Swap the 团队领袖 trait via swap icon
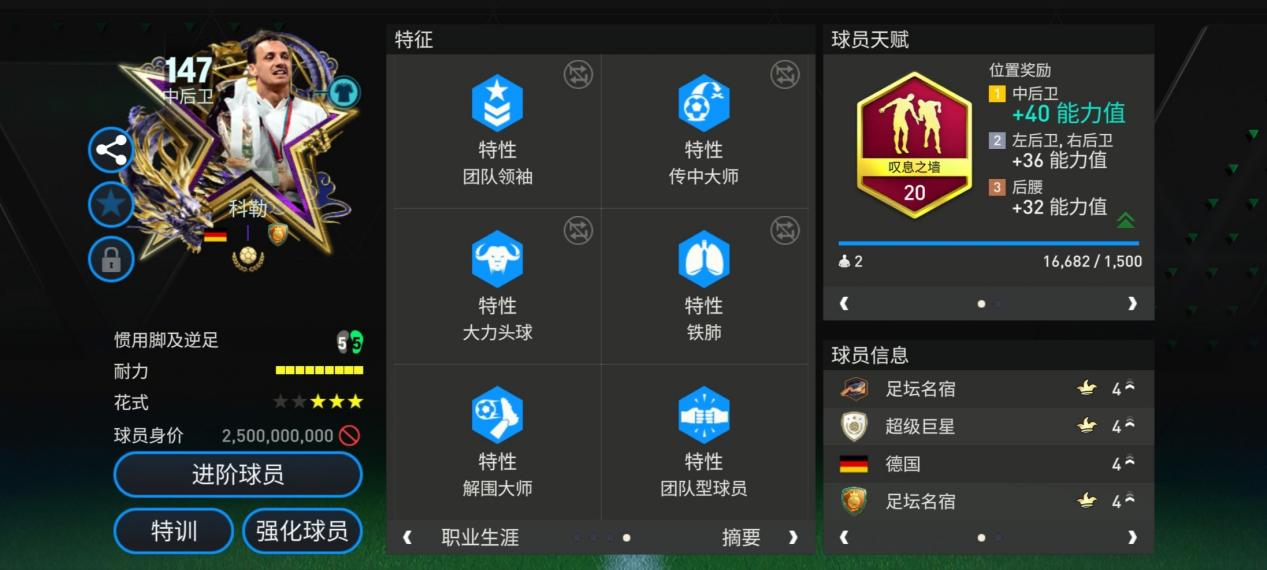The image size is (1267, 570). [578, 75]
